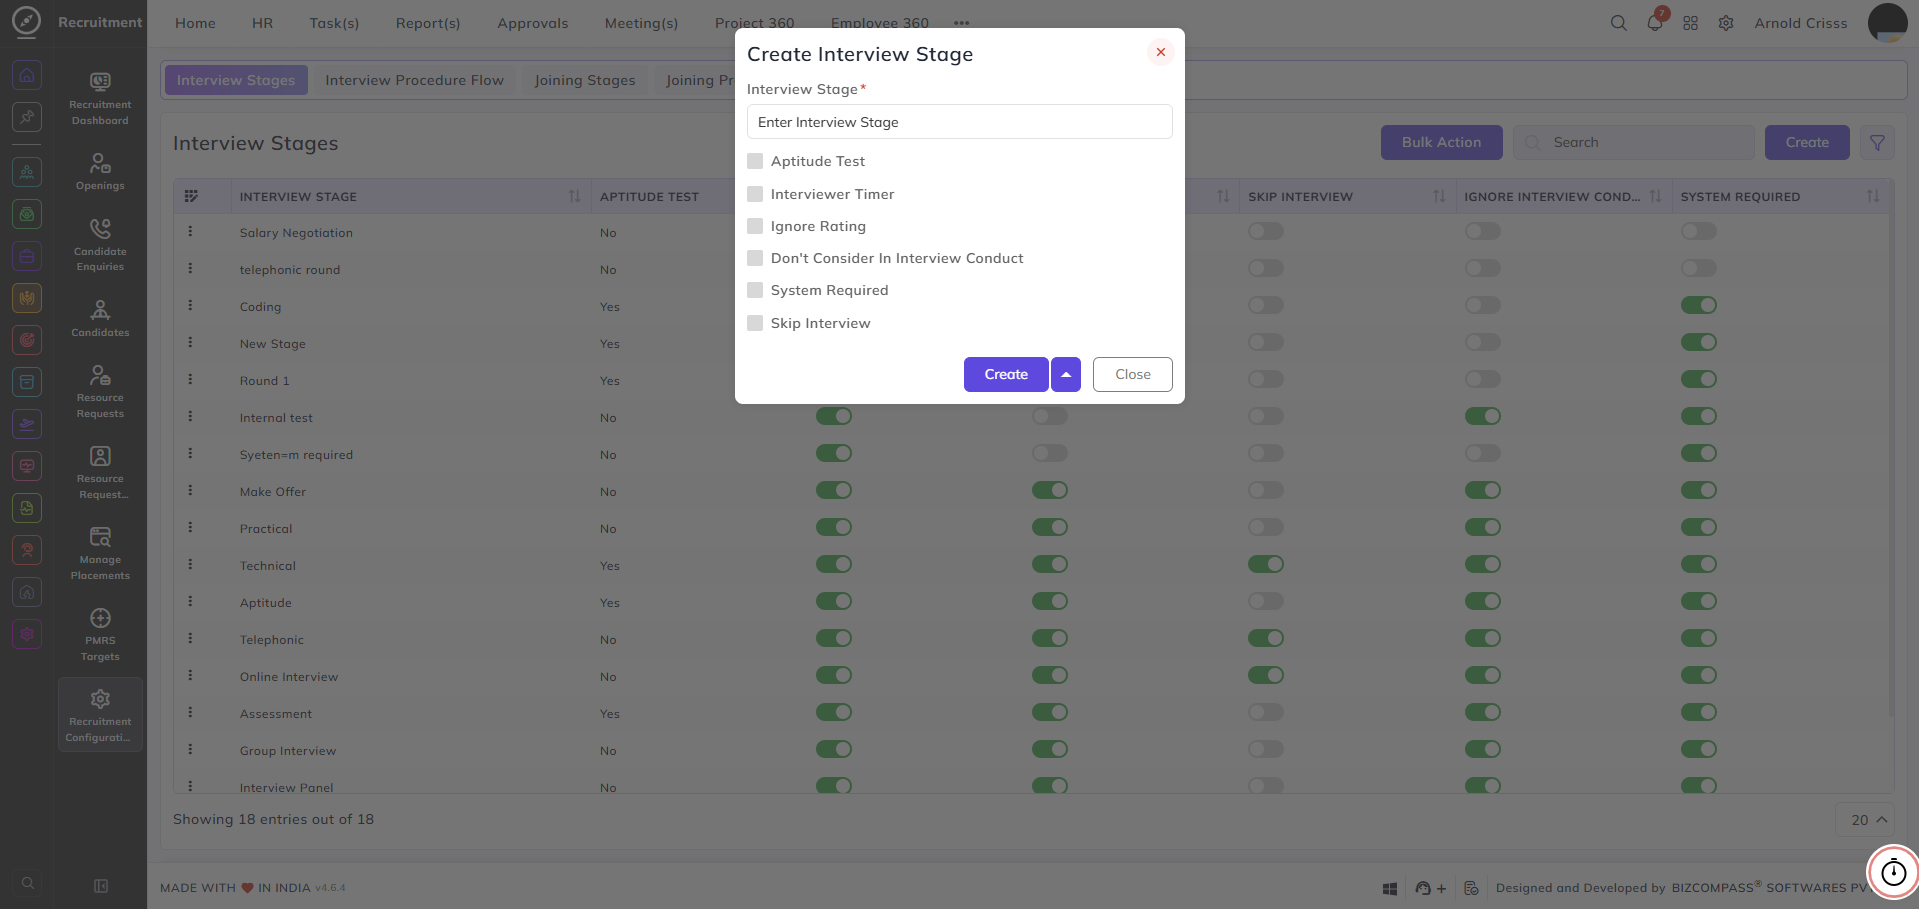Switch to the Joining Stages tab
This screenshot has height=909, width=1919.
585,80
